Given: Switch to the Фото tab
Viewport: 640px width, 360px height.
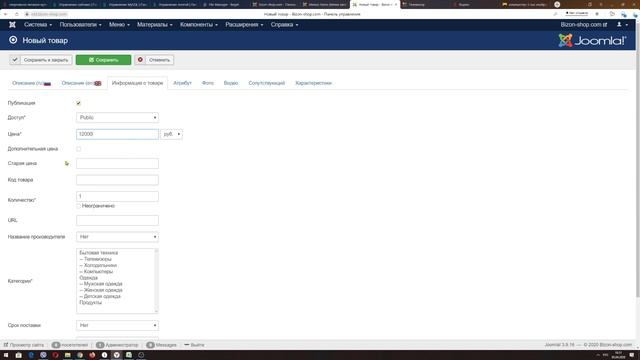Looking at the screenshot, I should (208, 83).
